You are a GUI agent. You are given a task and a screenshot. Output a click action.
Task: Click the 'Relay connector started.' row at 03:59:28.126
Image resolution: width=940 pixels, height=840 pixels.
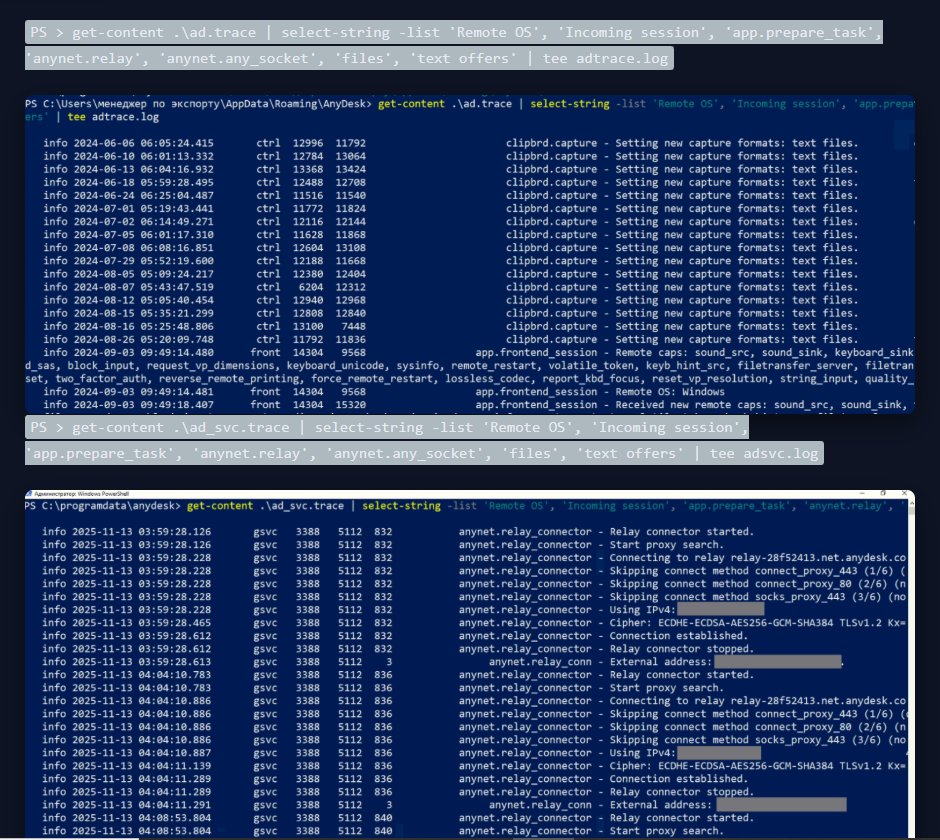tap(398, 532)
